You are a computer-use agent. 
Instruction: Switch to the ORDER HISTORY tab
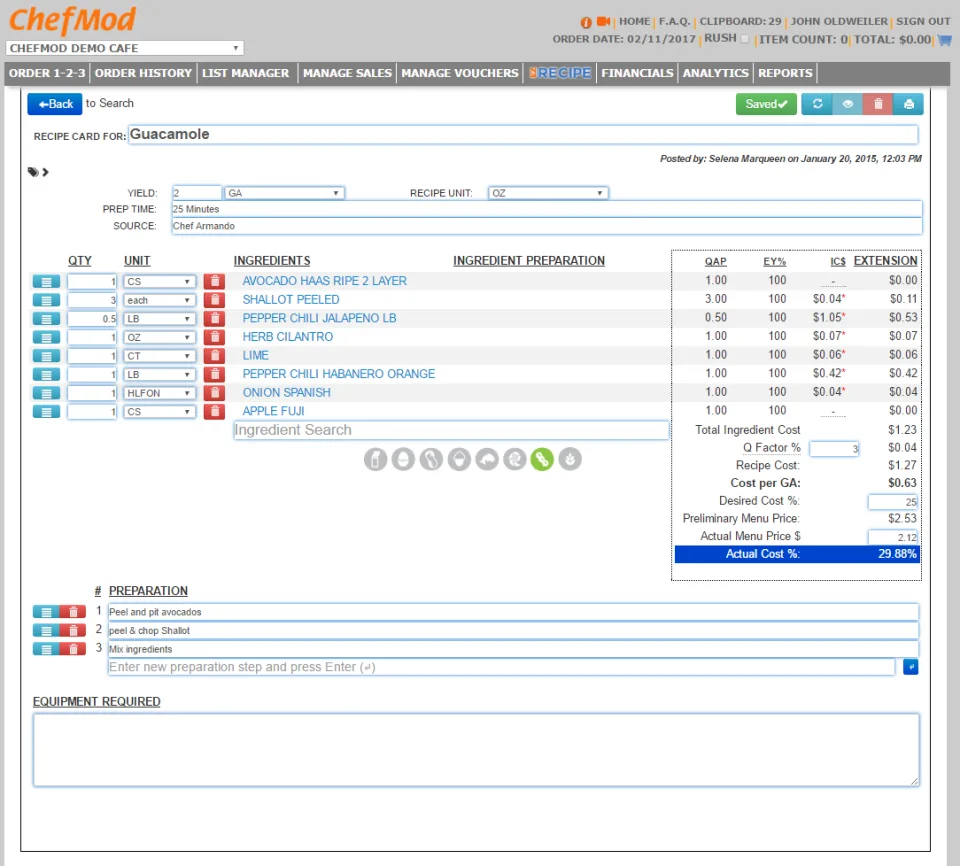143,73
